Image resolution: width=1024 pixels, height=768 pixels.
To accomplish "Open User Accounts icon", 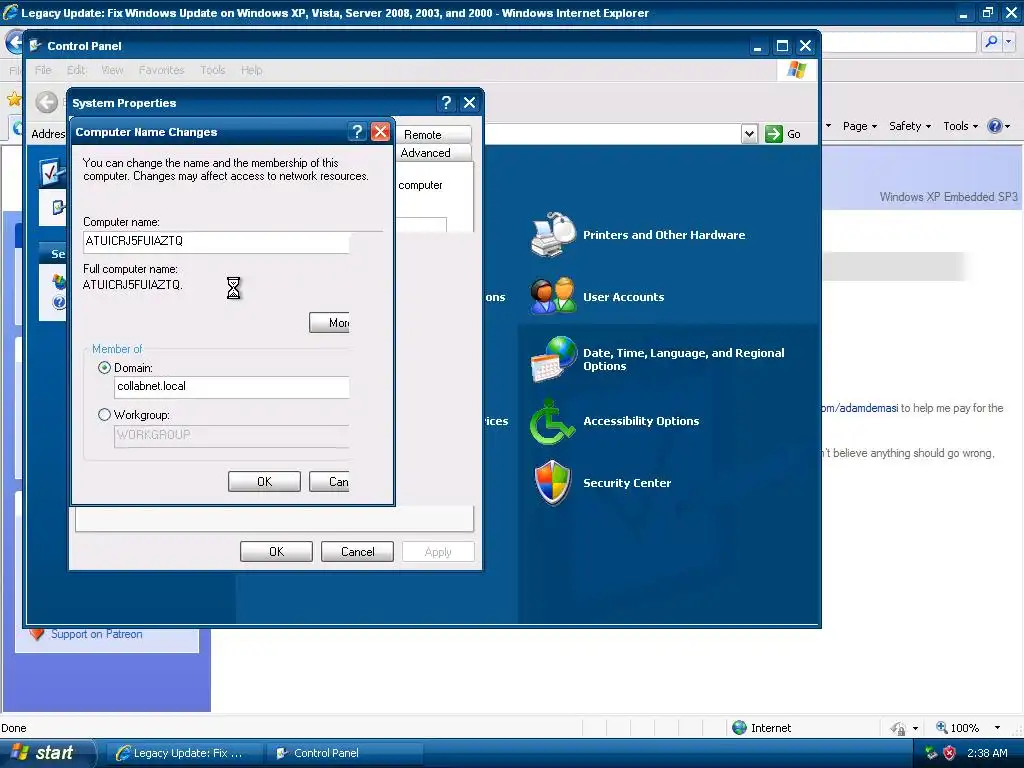I will (553, 296).
